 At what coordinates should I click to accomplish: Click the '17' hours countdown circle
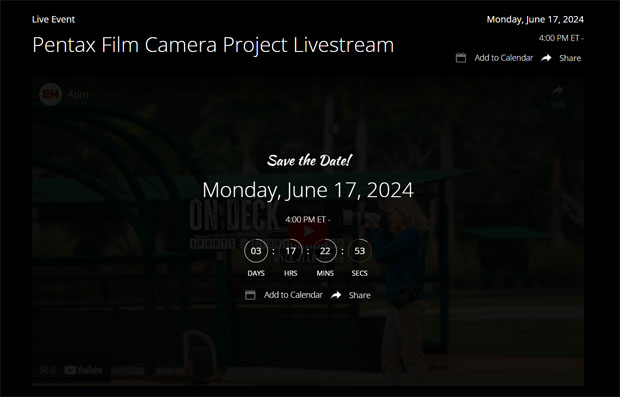pyautogui.click(x=291, y=251)
